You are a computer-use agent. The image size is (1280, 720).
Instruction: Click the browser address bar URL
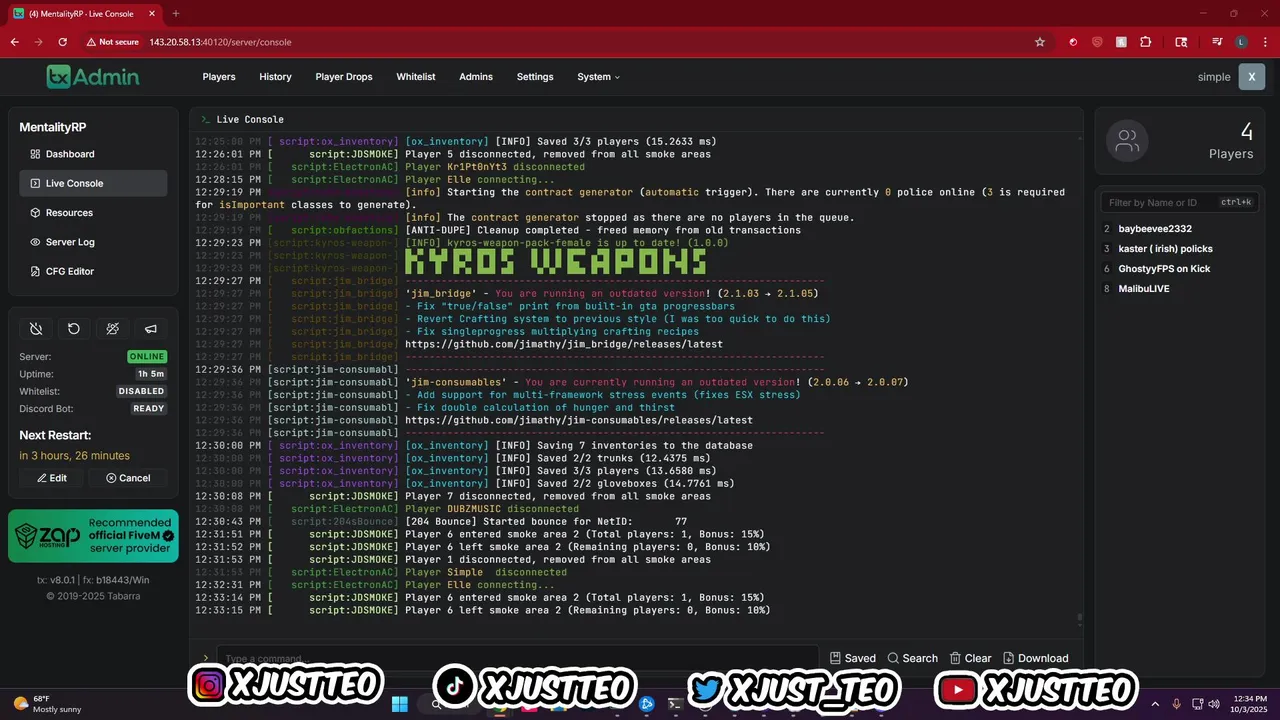pyautogui.click(x=220, y=42)
